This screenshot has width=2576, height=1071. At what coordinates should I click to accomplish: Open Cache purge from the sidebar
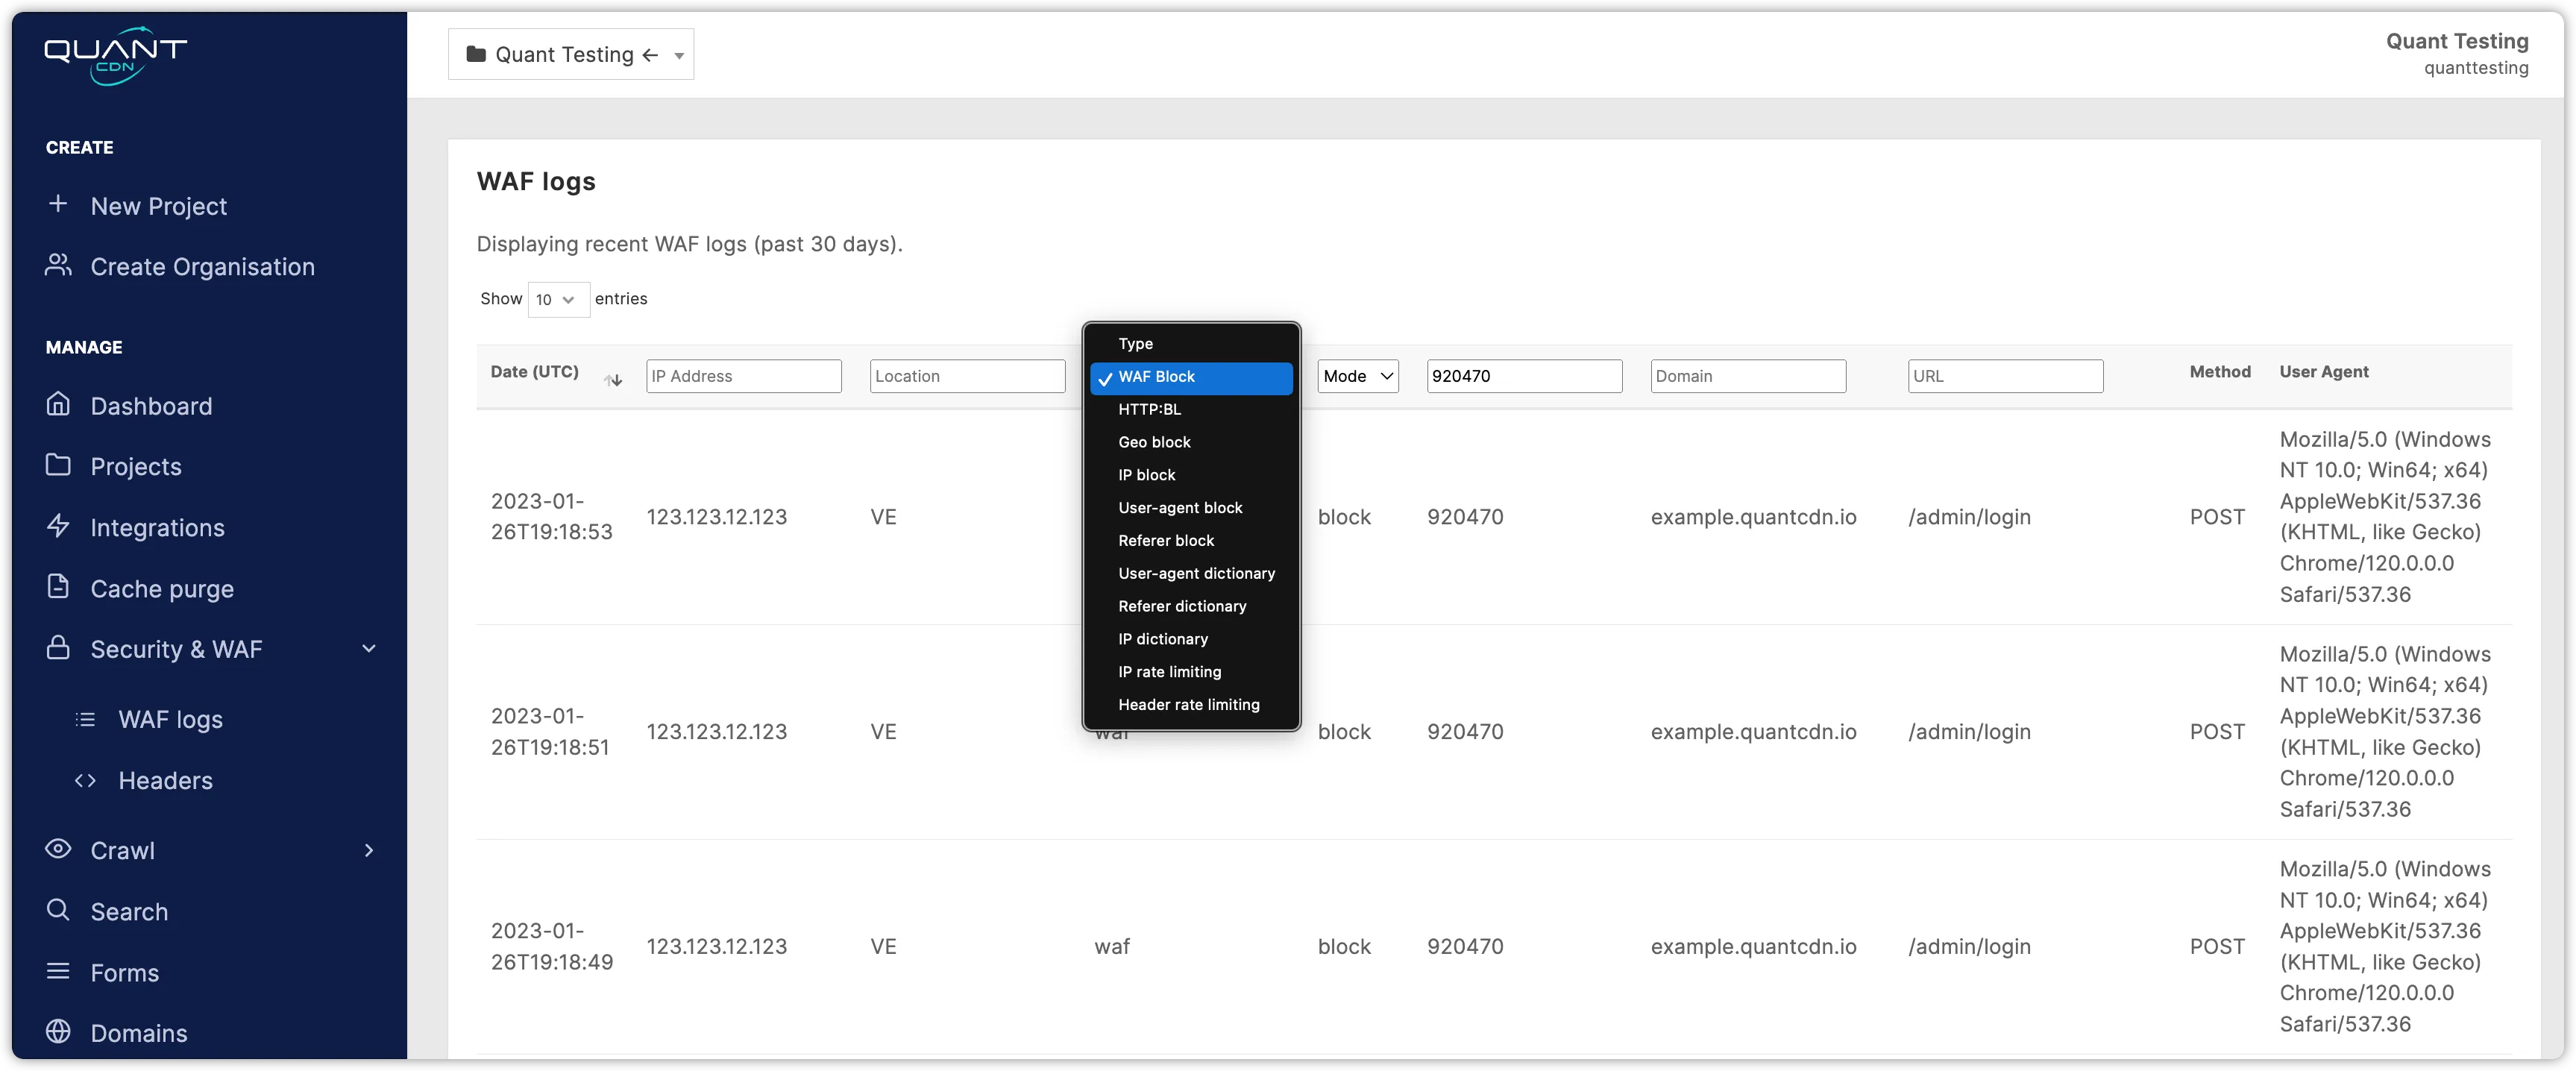coord(162,588)
